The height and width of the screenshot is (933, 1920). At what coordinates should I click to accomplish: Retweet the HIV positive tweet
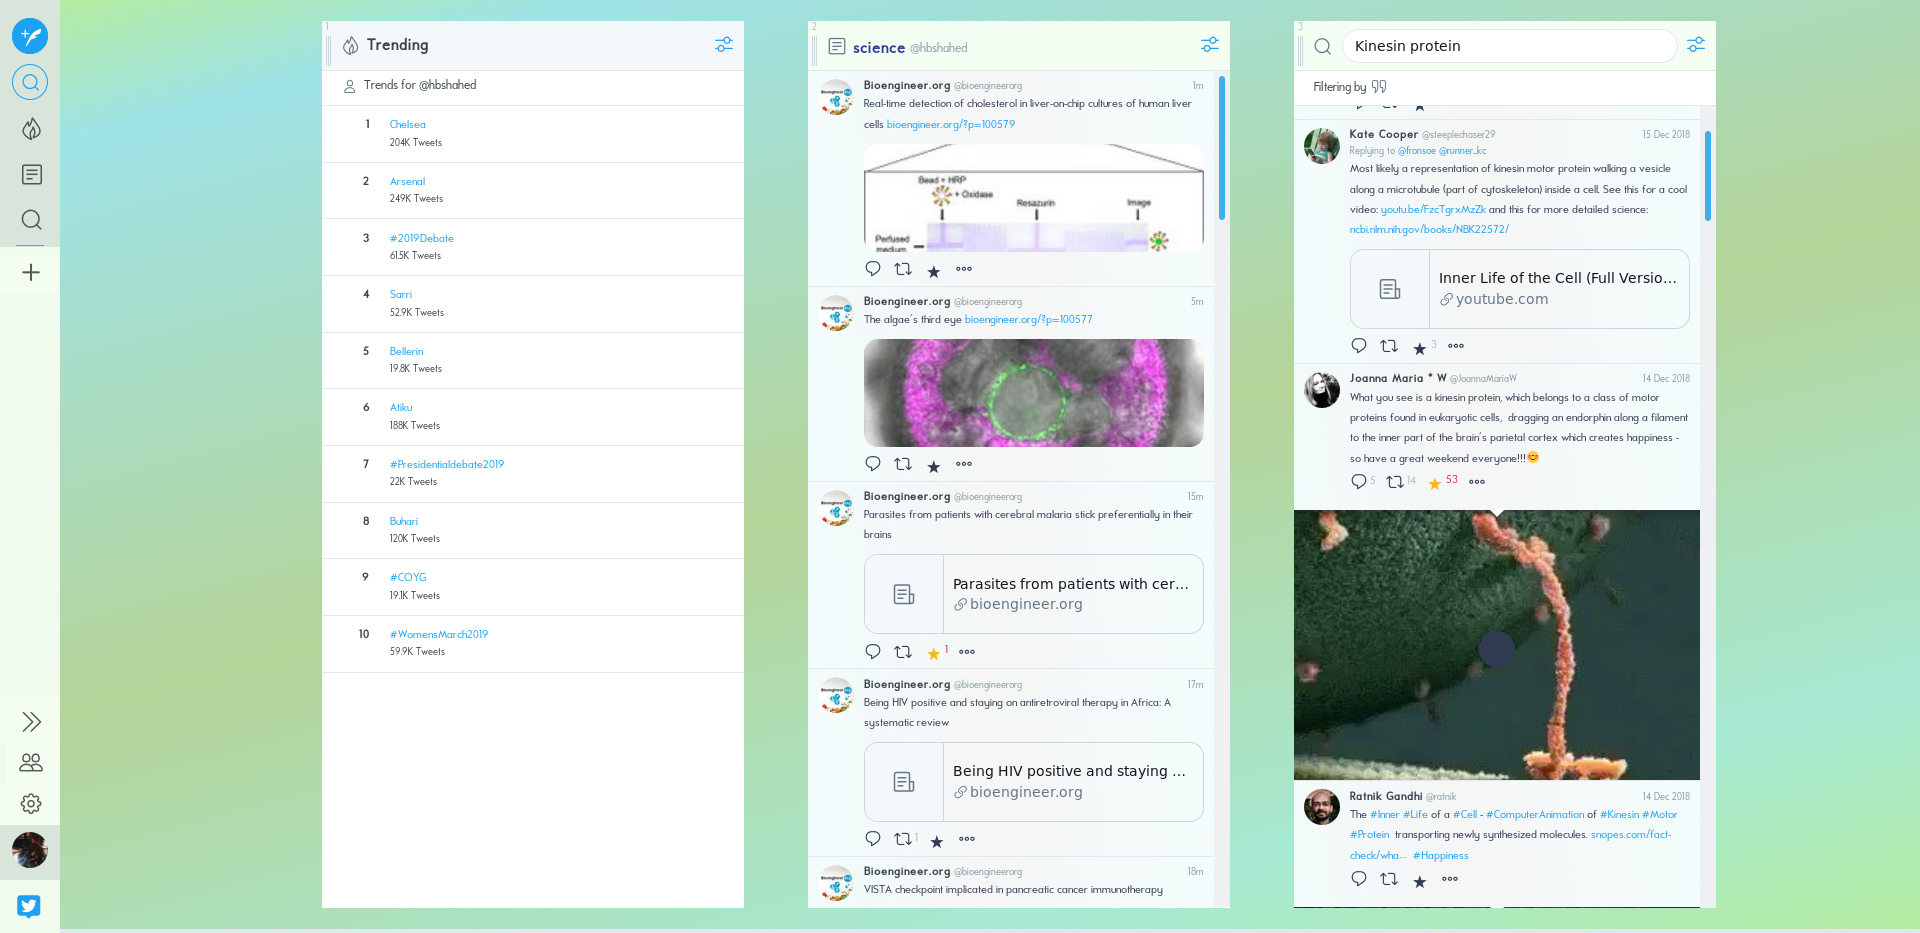point(903,839)
